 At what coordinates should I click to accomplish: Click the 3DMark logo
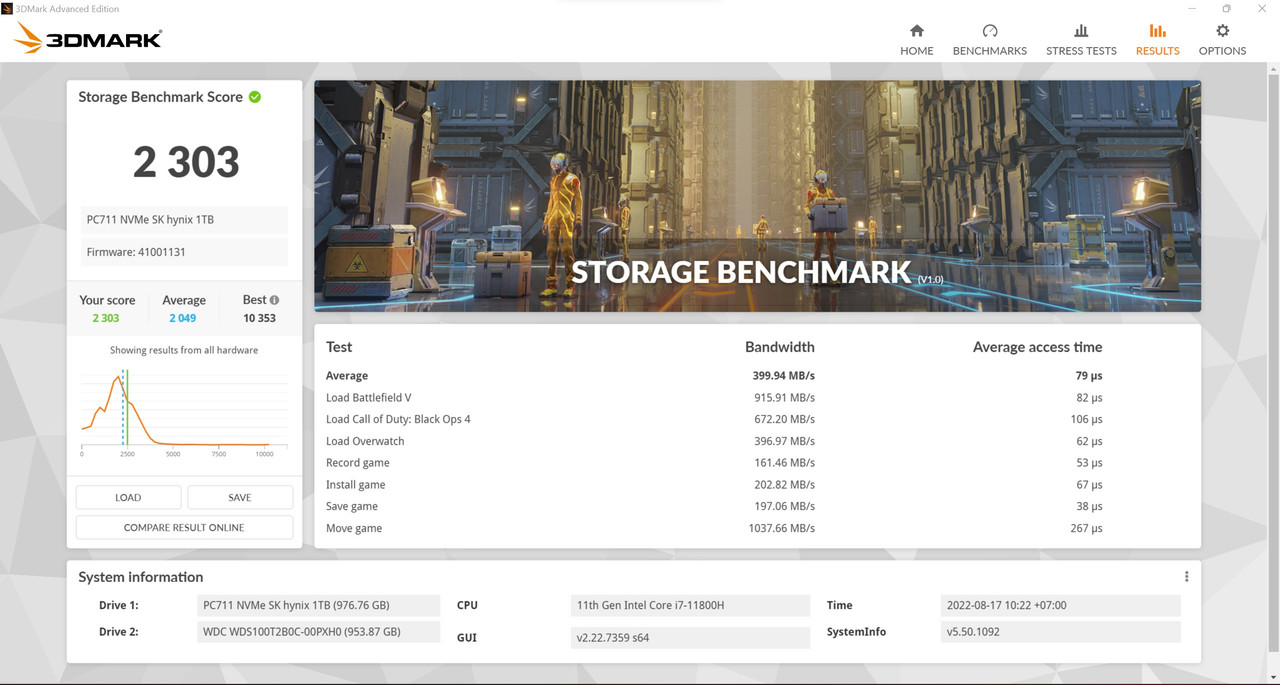tap(88, 39)
